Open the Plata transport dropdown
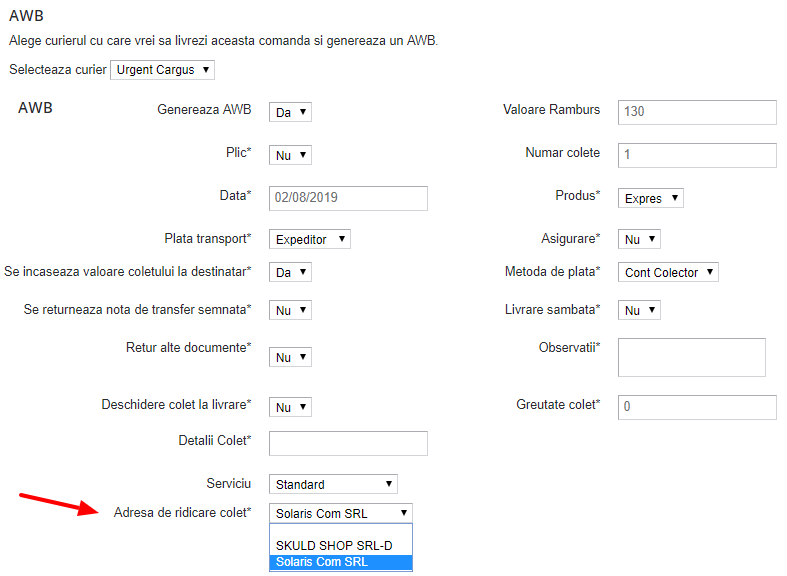The height and width of the screenshot is (576, 787). [x=310, y=240]
